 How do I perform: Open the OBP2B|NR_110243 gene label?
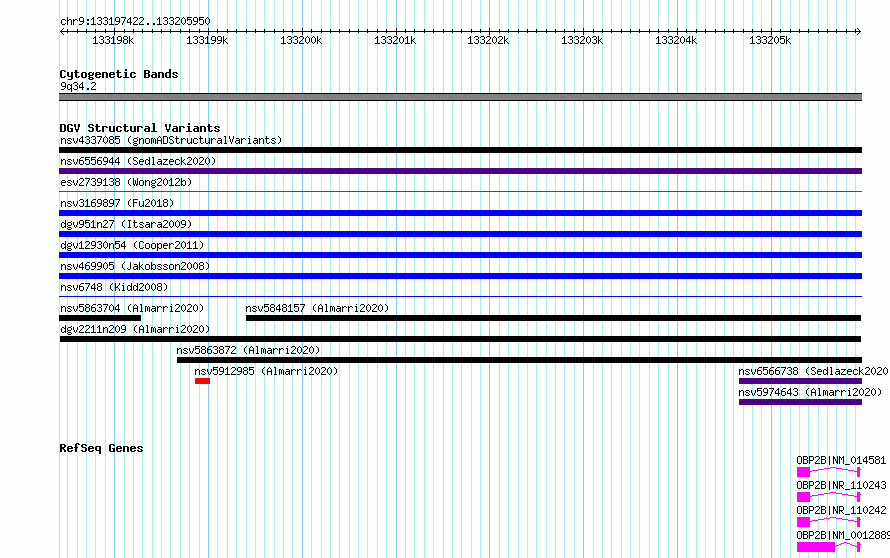841,485
